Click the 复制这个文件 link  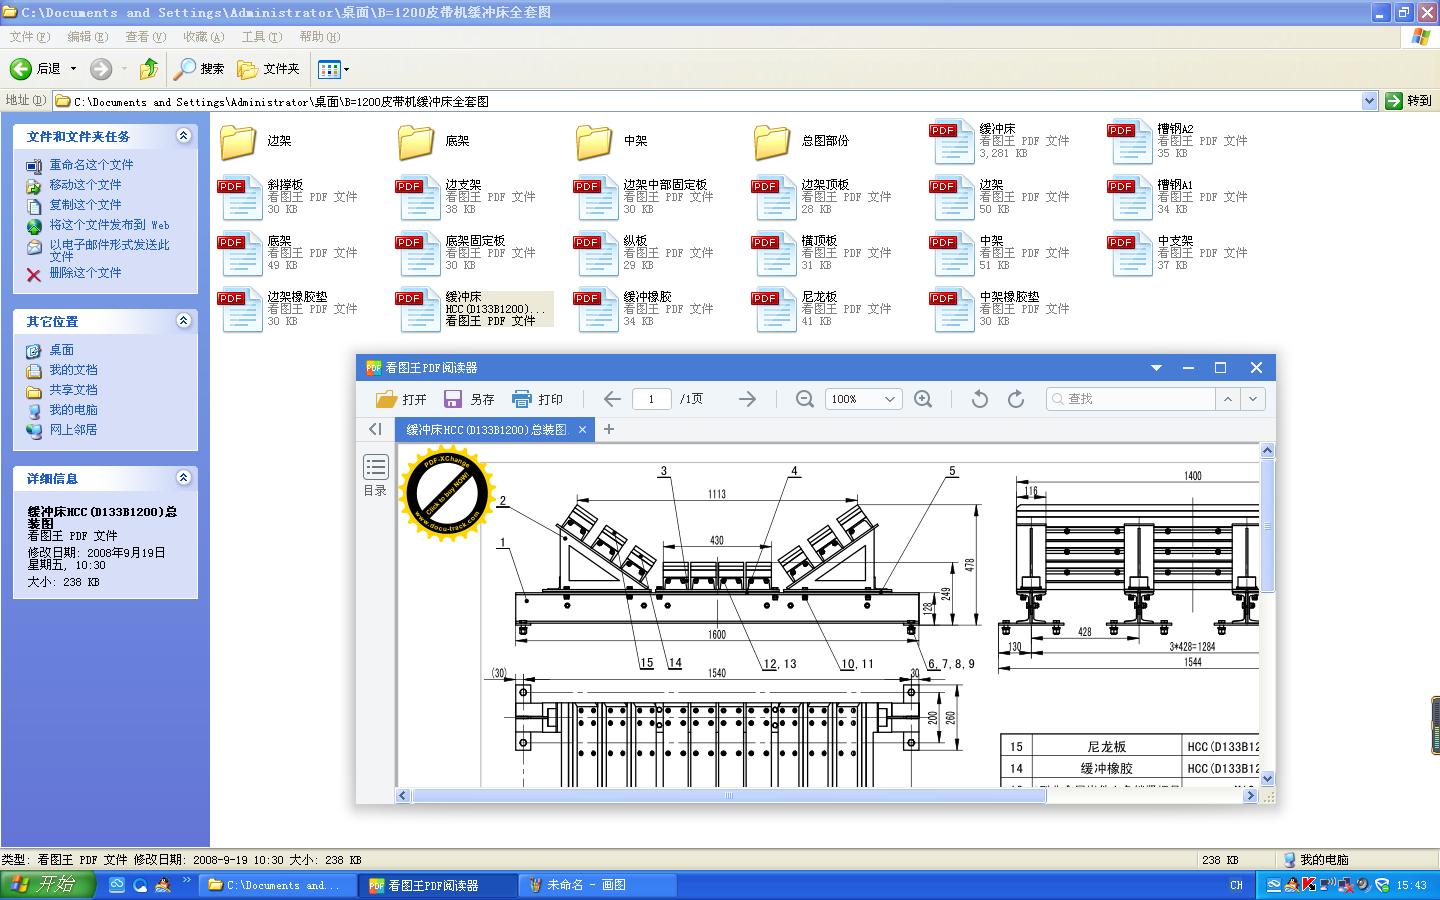tap(85, 205)
